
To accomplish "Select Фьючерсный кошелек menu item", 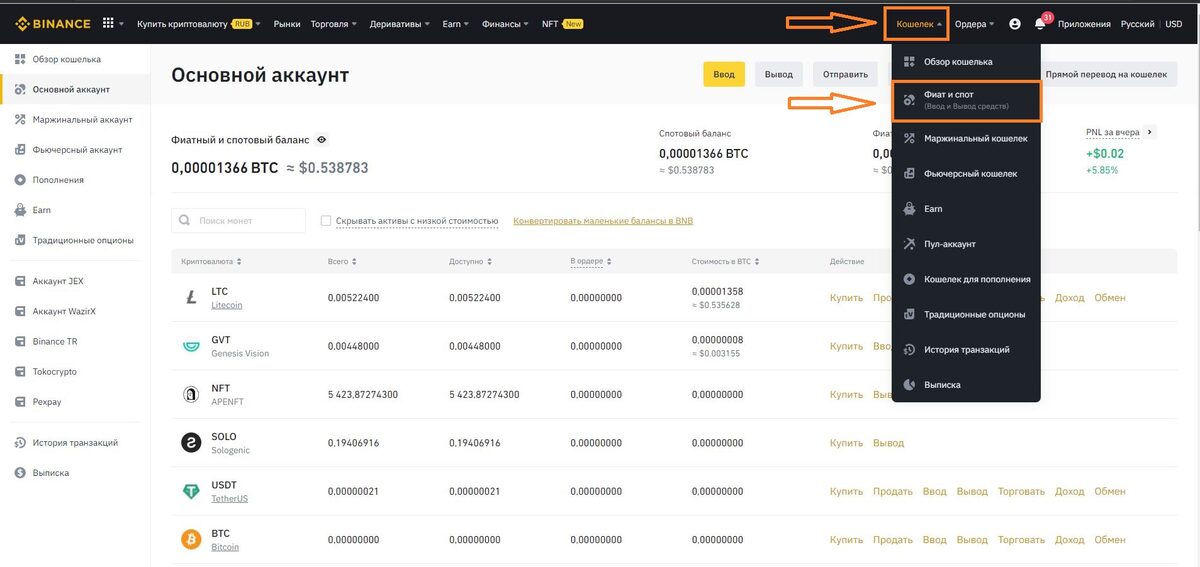I will pos(966,174).
